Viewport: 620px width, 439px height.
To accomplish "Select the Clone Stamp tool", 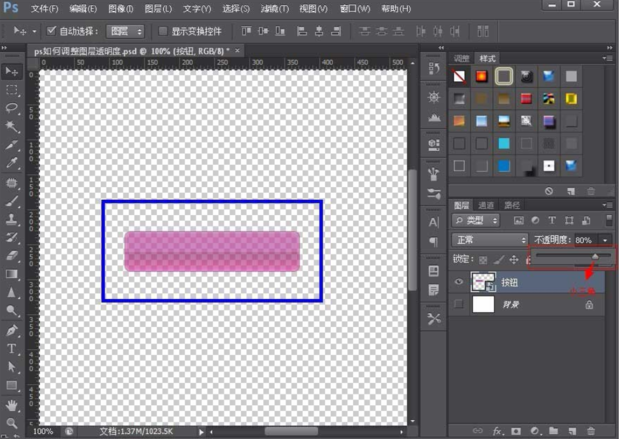I will pos(11,219).
